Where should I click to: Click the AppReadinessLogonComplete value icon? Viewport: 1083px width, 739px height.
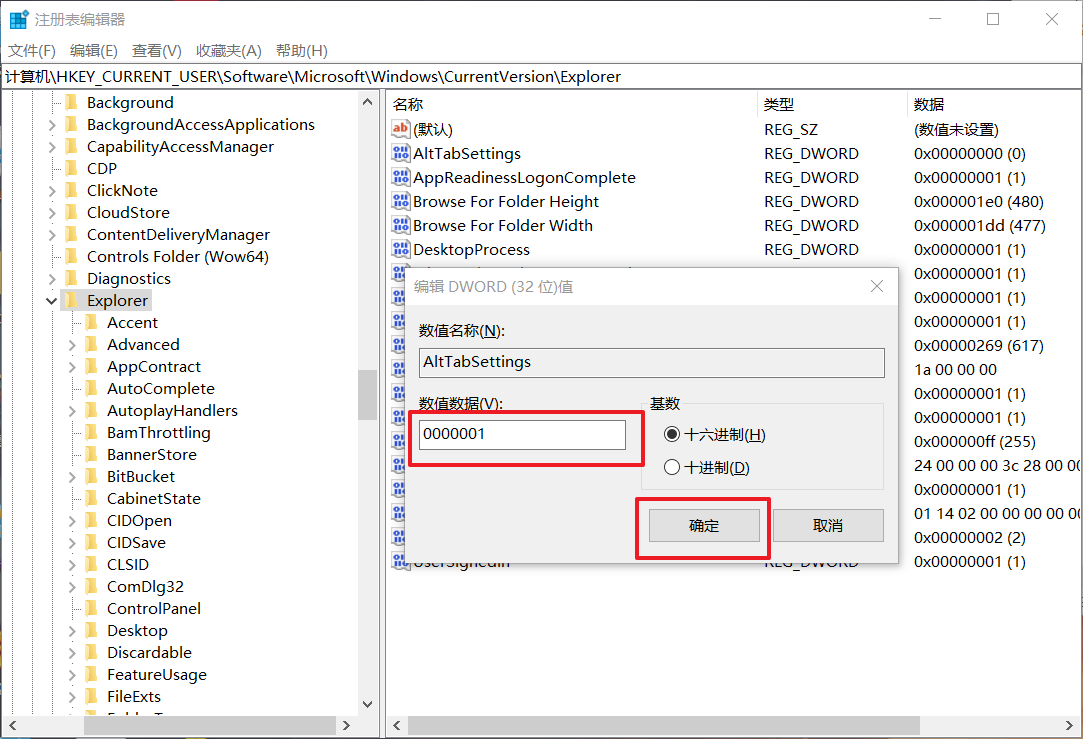coord(400,177)
